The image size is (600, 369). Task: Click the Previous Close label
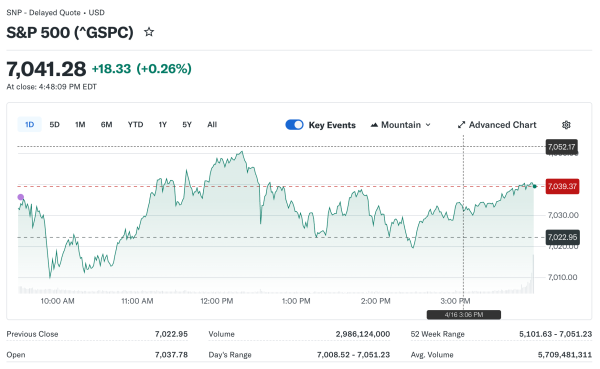coord(32,334)
